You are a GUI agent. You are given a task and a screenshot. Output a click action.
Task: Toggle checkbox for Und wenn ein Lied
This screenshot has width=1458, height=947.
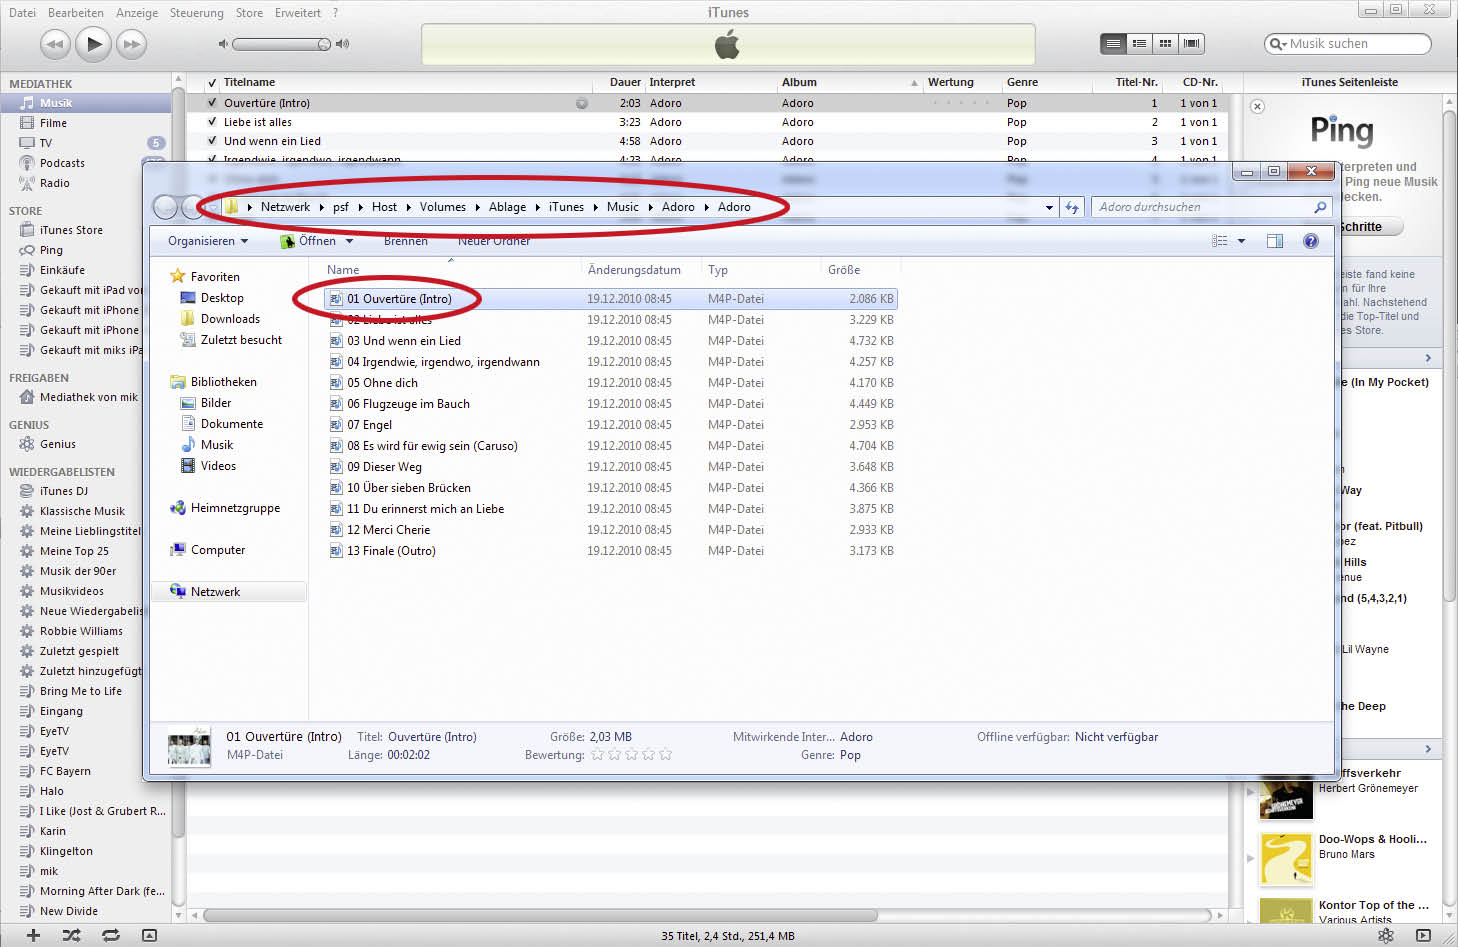[x=212, y=141]
